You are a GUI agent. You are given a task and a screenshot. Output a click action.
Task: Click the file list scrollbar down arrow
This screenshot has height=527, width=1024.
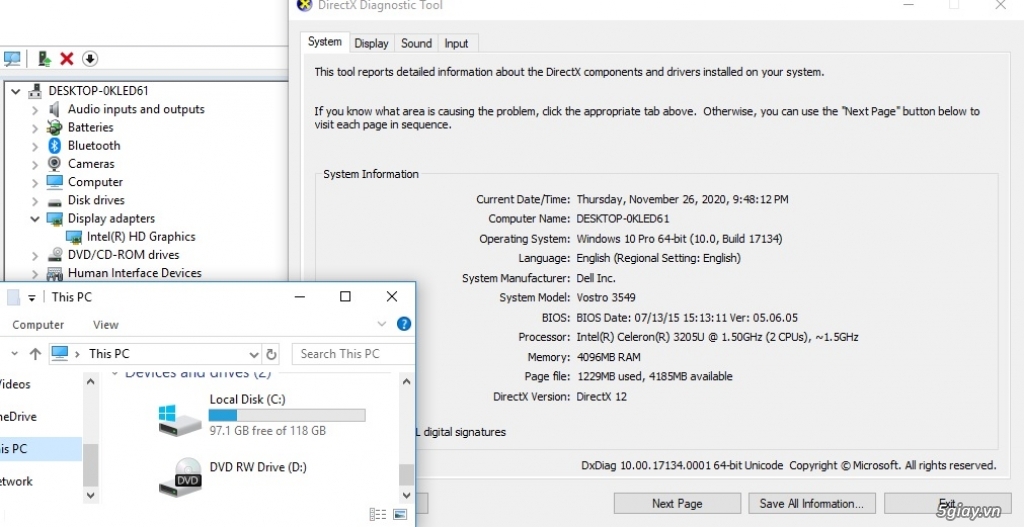point(406,494)
